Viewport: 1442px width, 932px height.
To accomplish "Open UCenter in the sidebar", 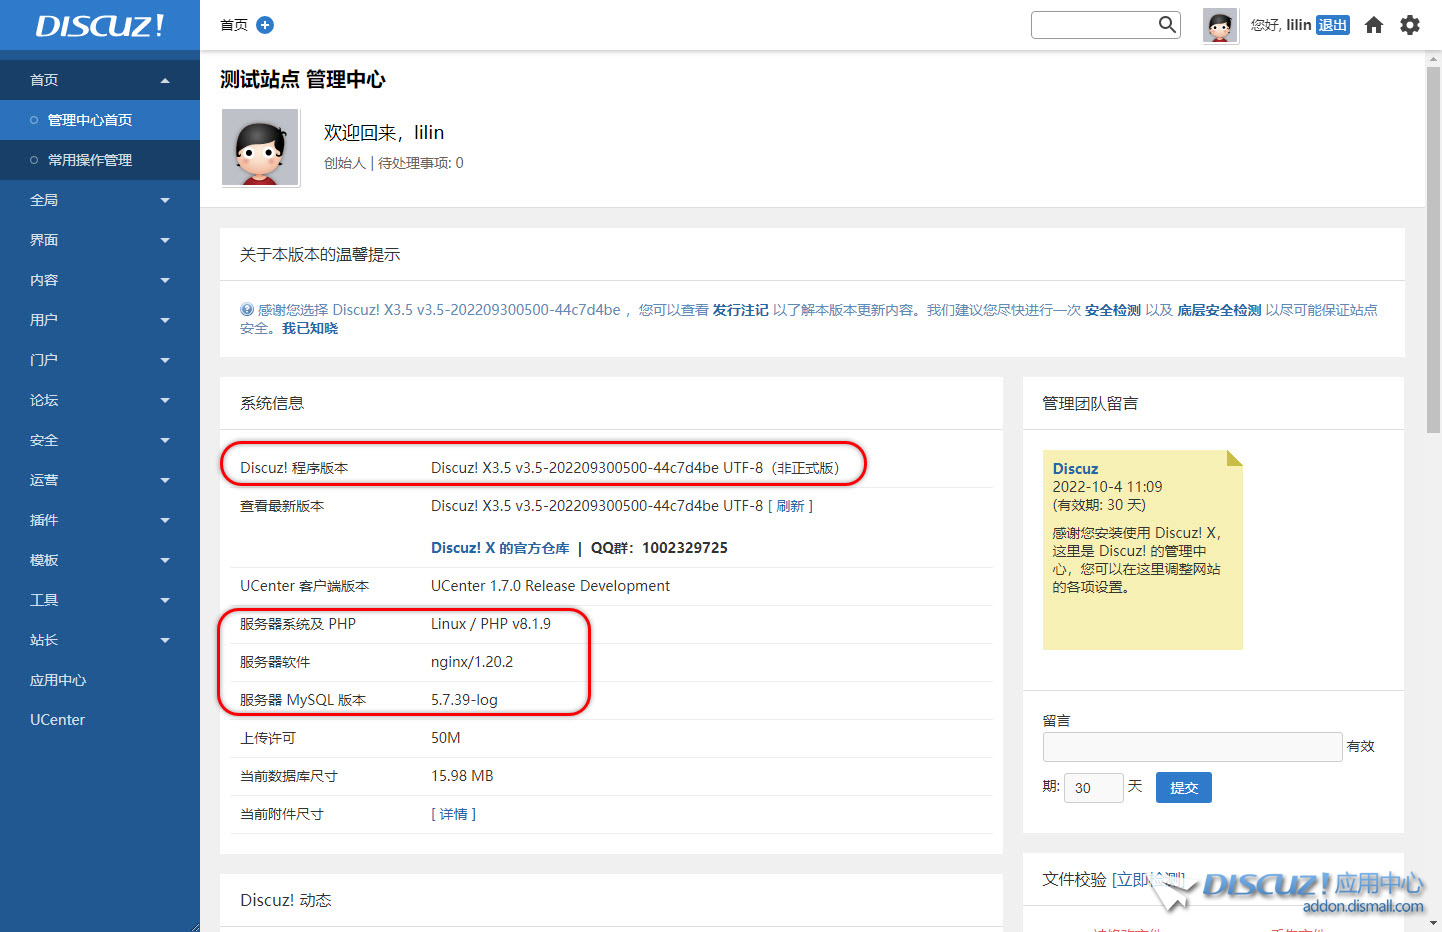I will [100, 720].
